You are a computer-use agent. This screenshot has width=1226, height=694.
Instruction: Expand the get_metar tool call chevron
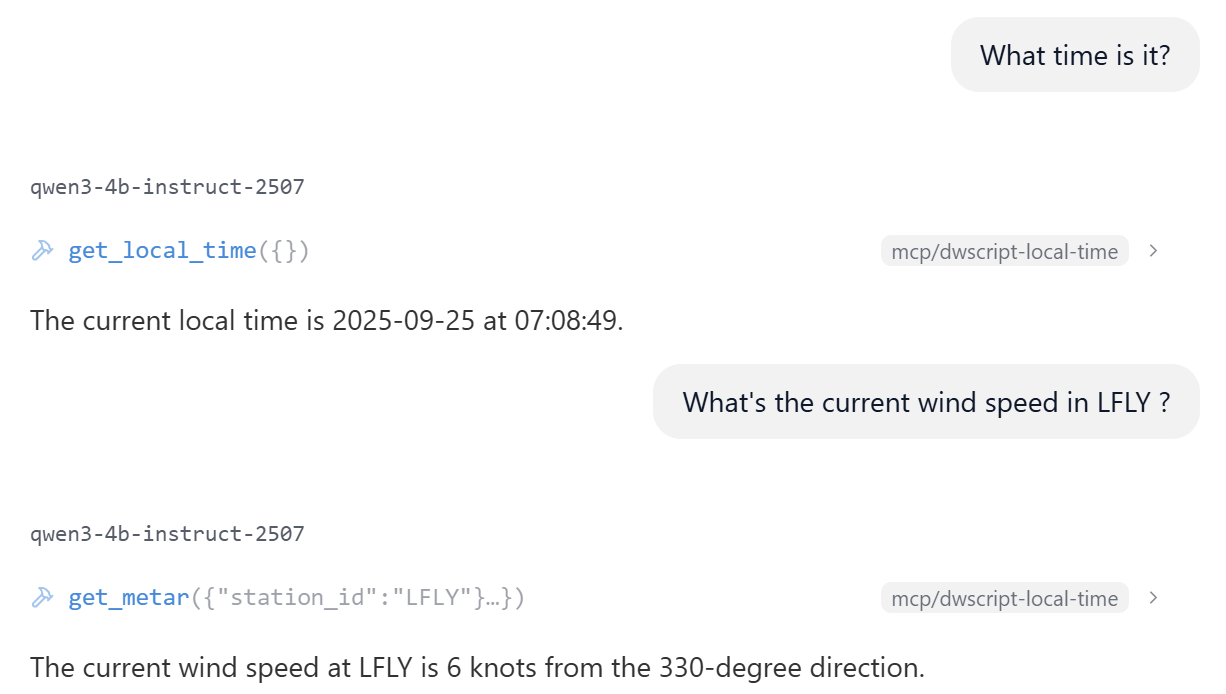pyautogui.click(x=1153, y=598)
